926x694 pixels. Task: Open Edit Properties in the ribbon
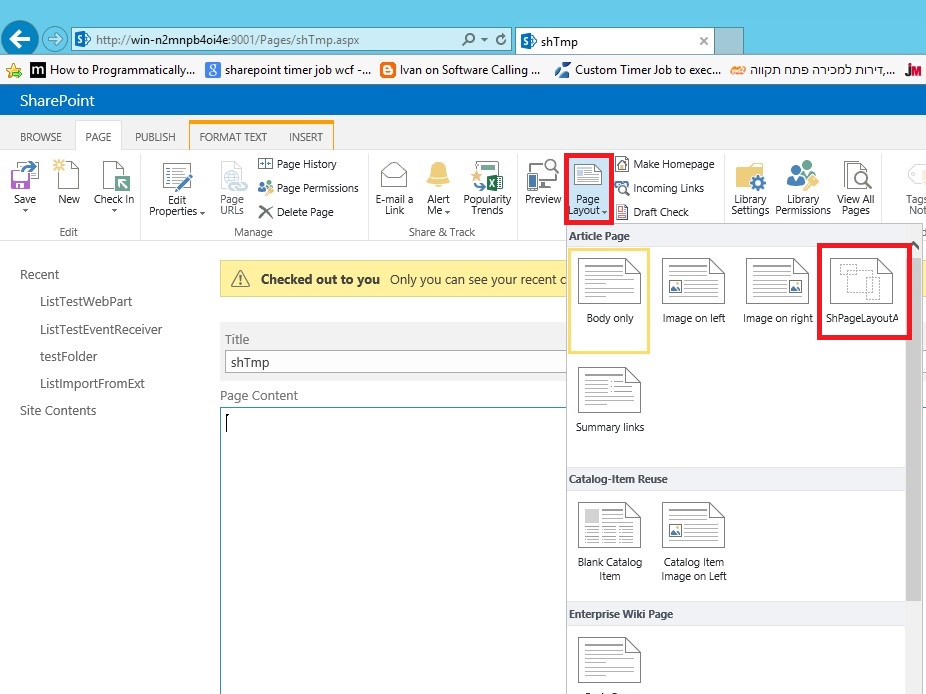[x=177, y=190]
